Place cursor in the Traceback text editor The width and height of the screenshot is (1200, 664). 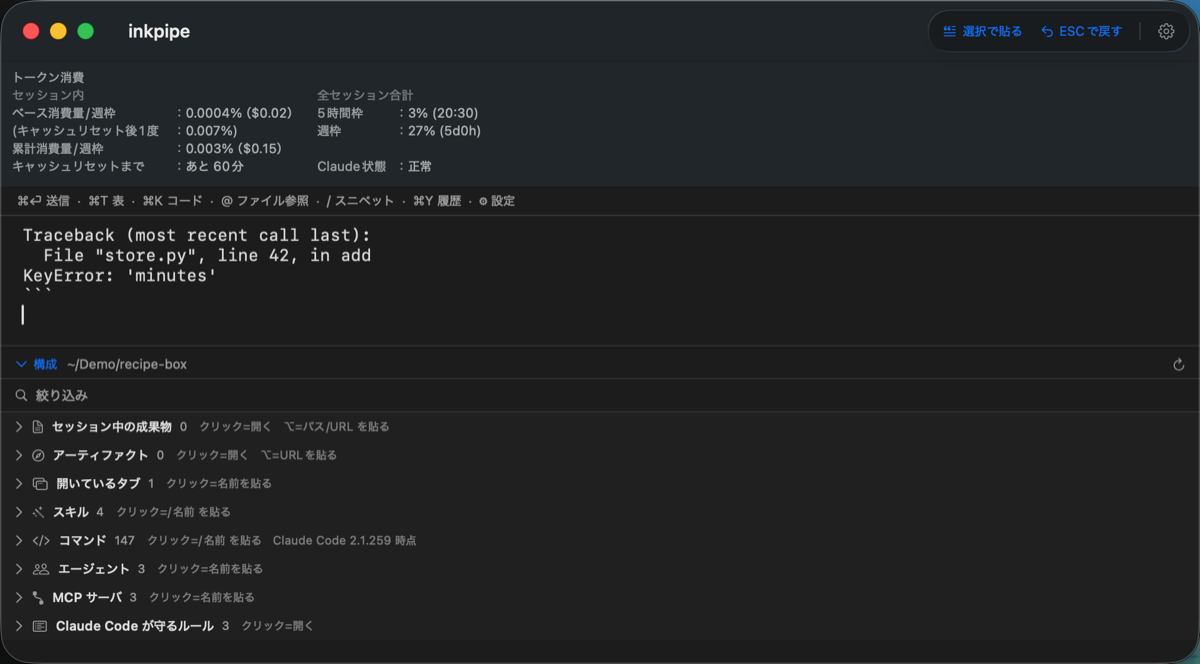(x=600, y=280)
